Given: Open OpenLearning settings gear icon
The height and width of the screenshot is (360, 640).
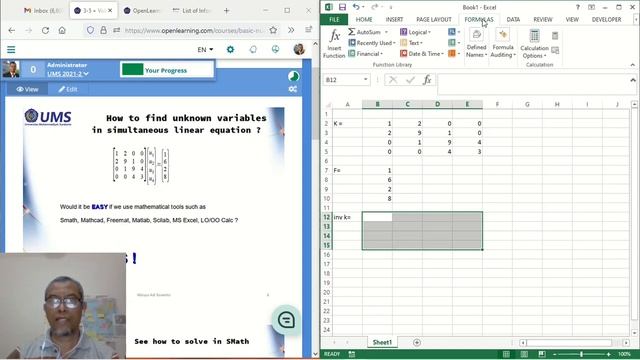Looking at the screenshot, I should tap(231, 49).
